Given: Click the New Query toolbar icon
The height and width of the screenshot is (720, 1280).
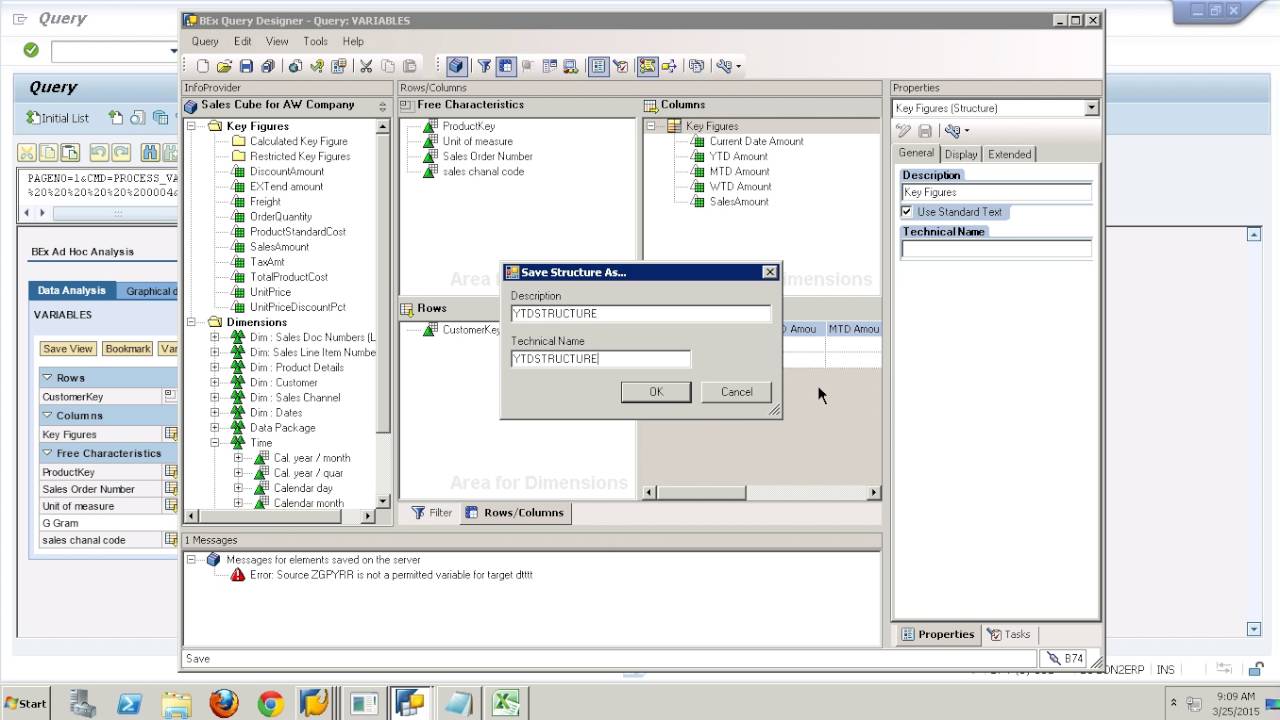Looking at the screenshot, I should pyautogui.click(x=203, y=66).
